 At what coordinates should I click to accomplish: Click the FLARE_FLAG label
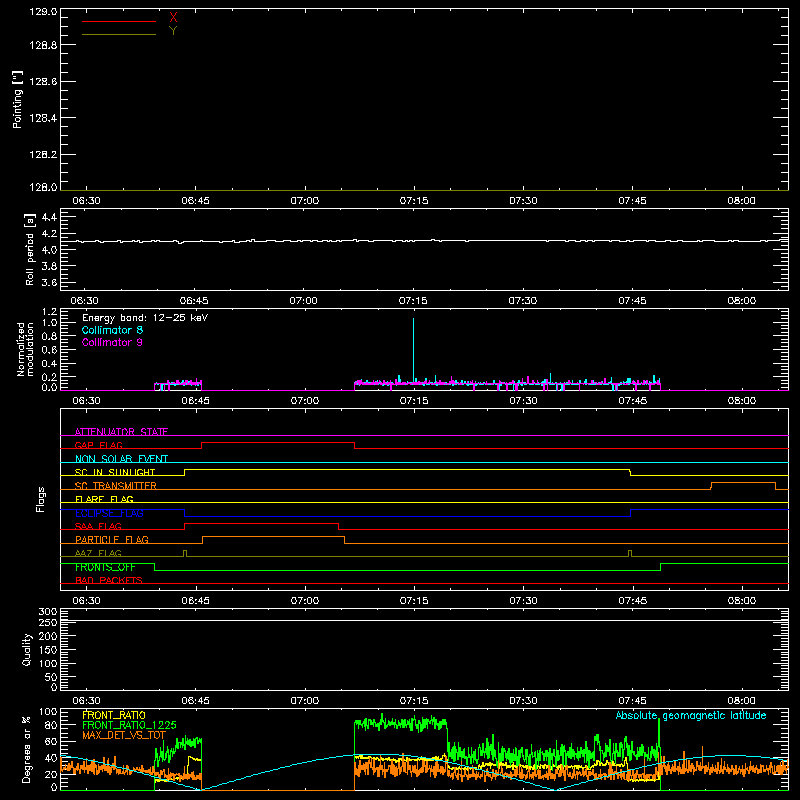104,499
